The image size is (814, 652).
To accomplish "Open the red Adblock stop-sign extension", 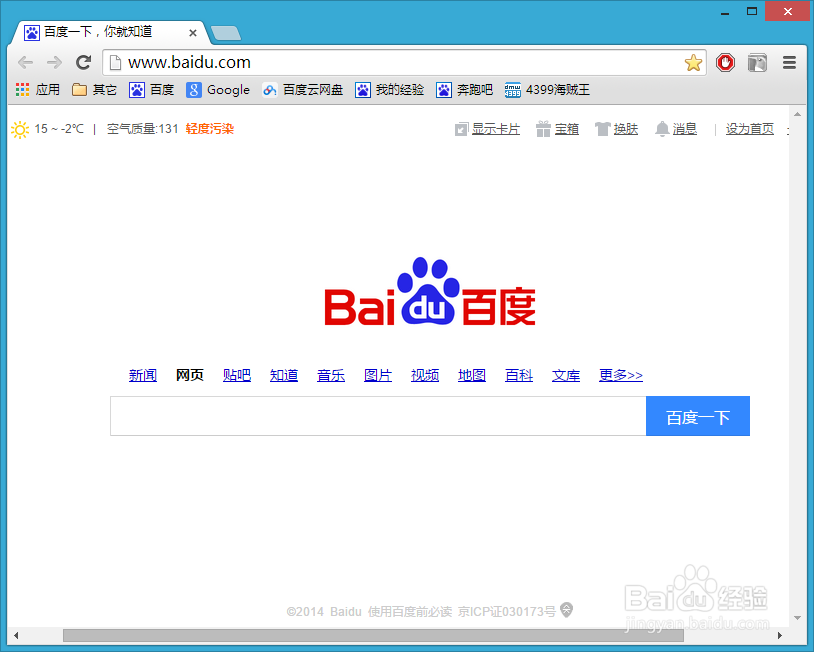I will tap(725, 63).
